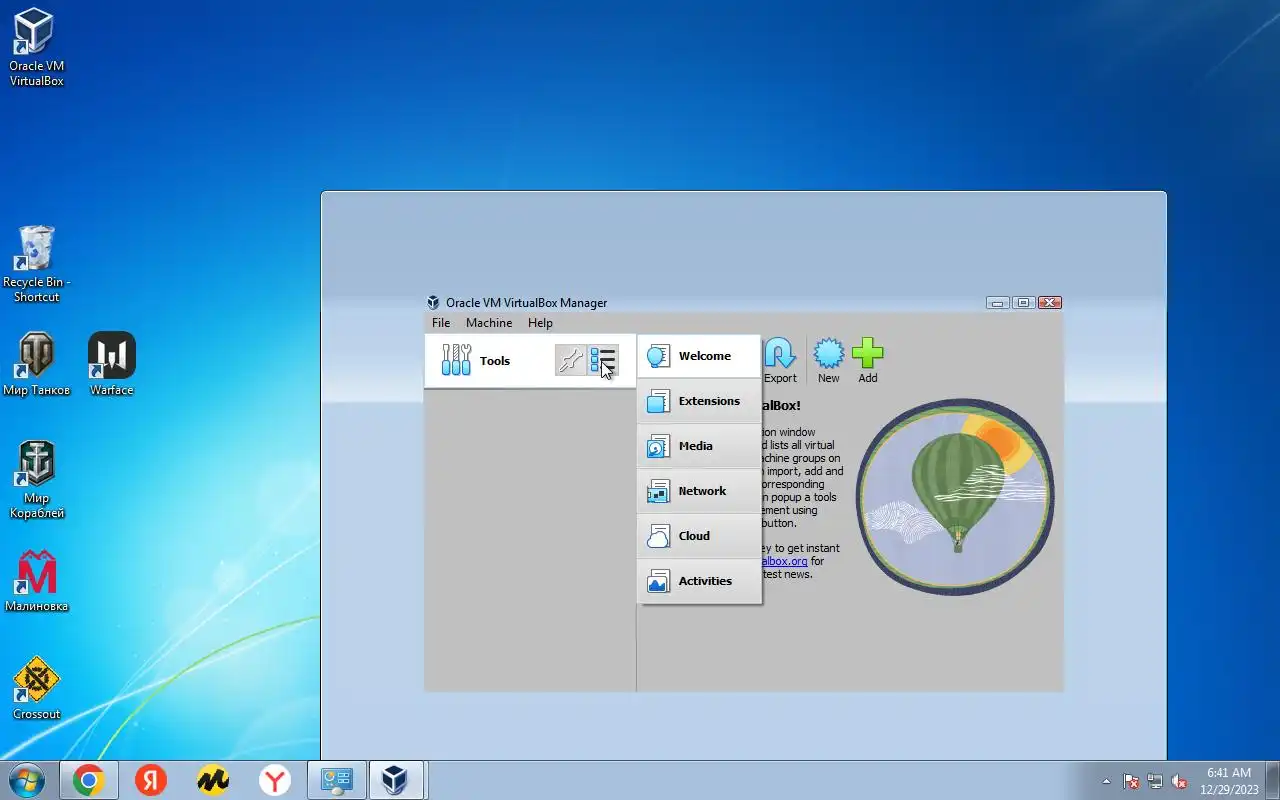Select Oracle VM VirtualBox desktop shortcut

36,47
